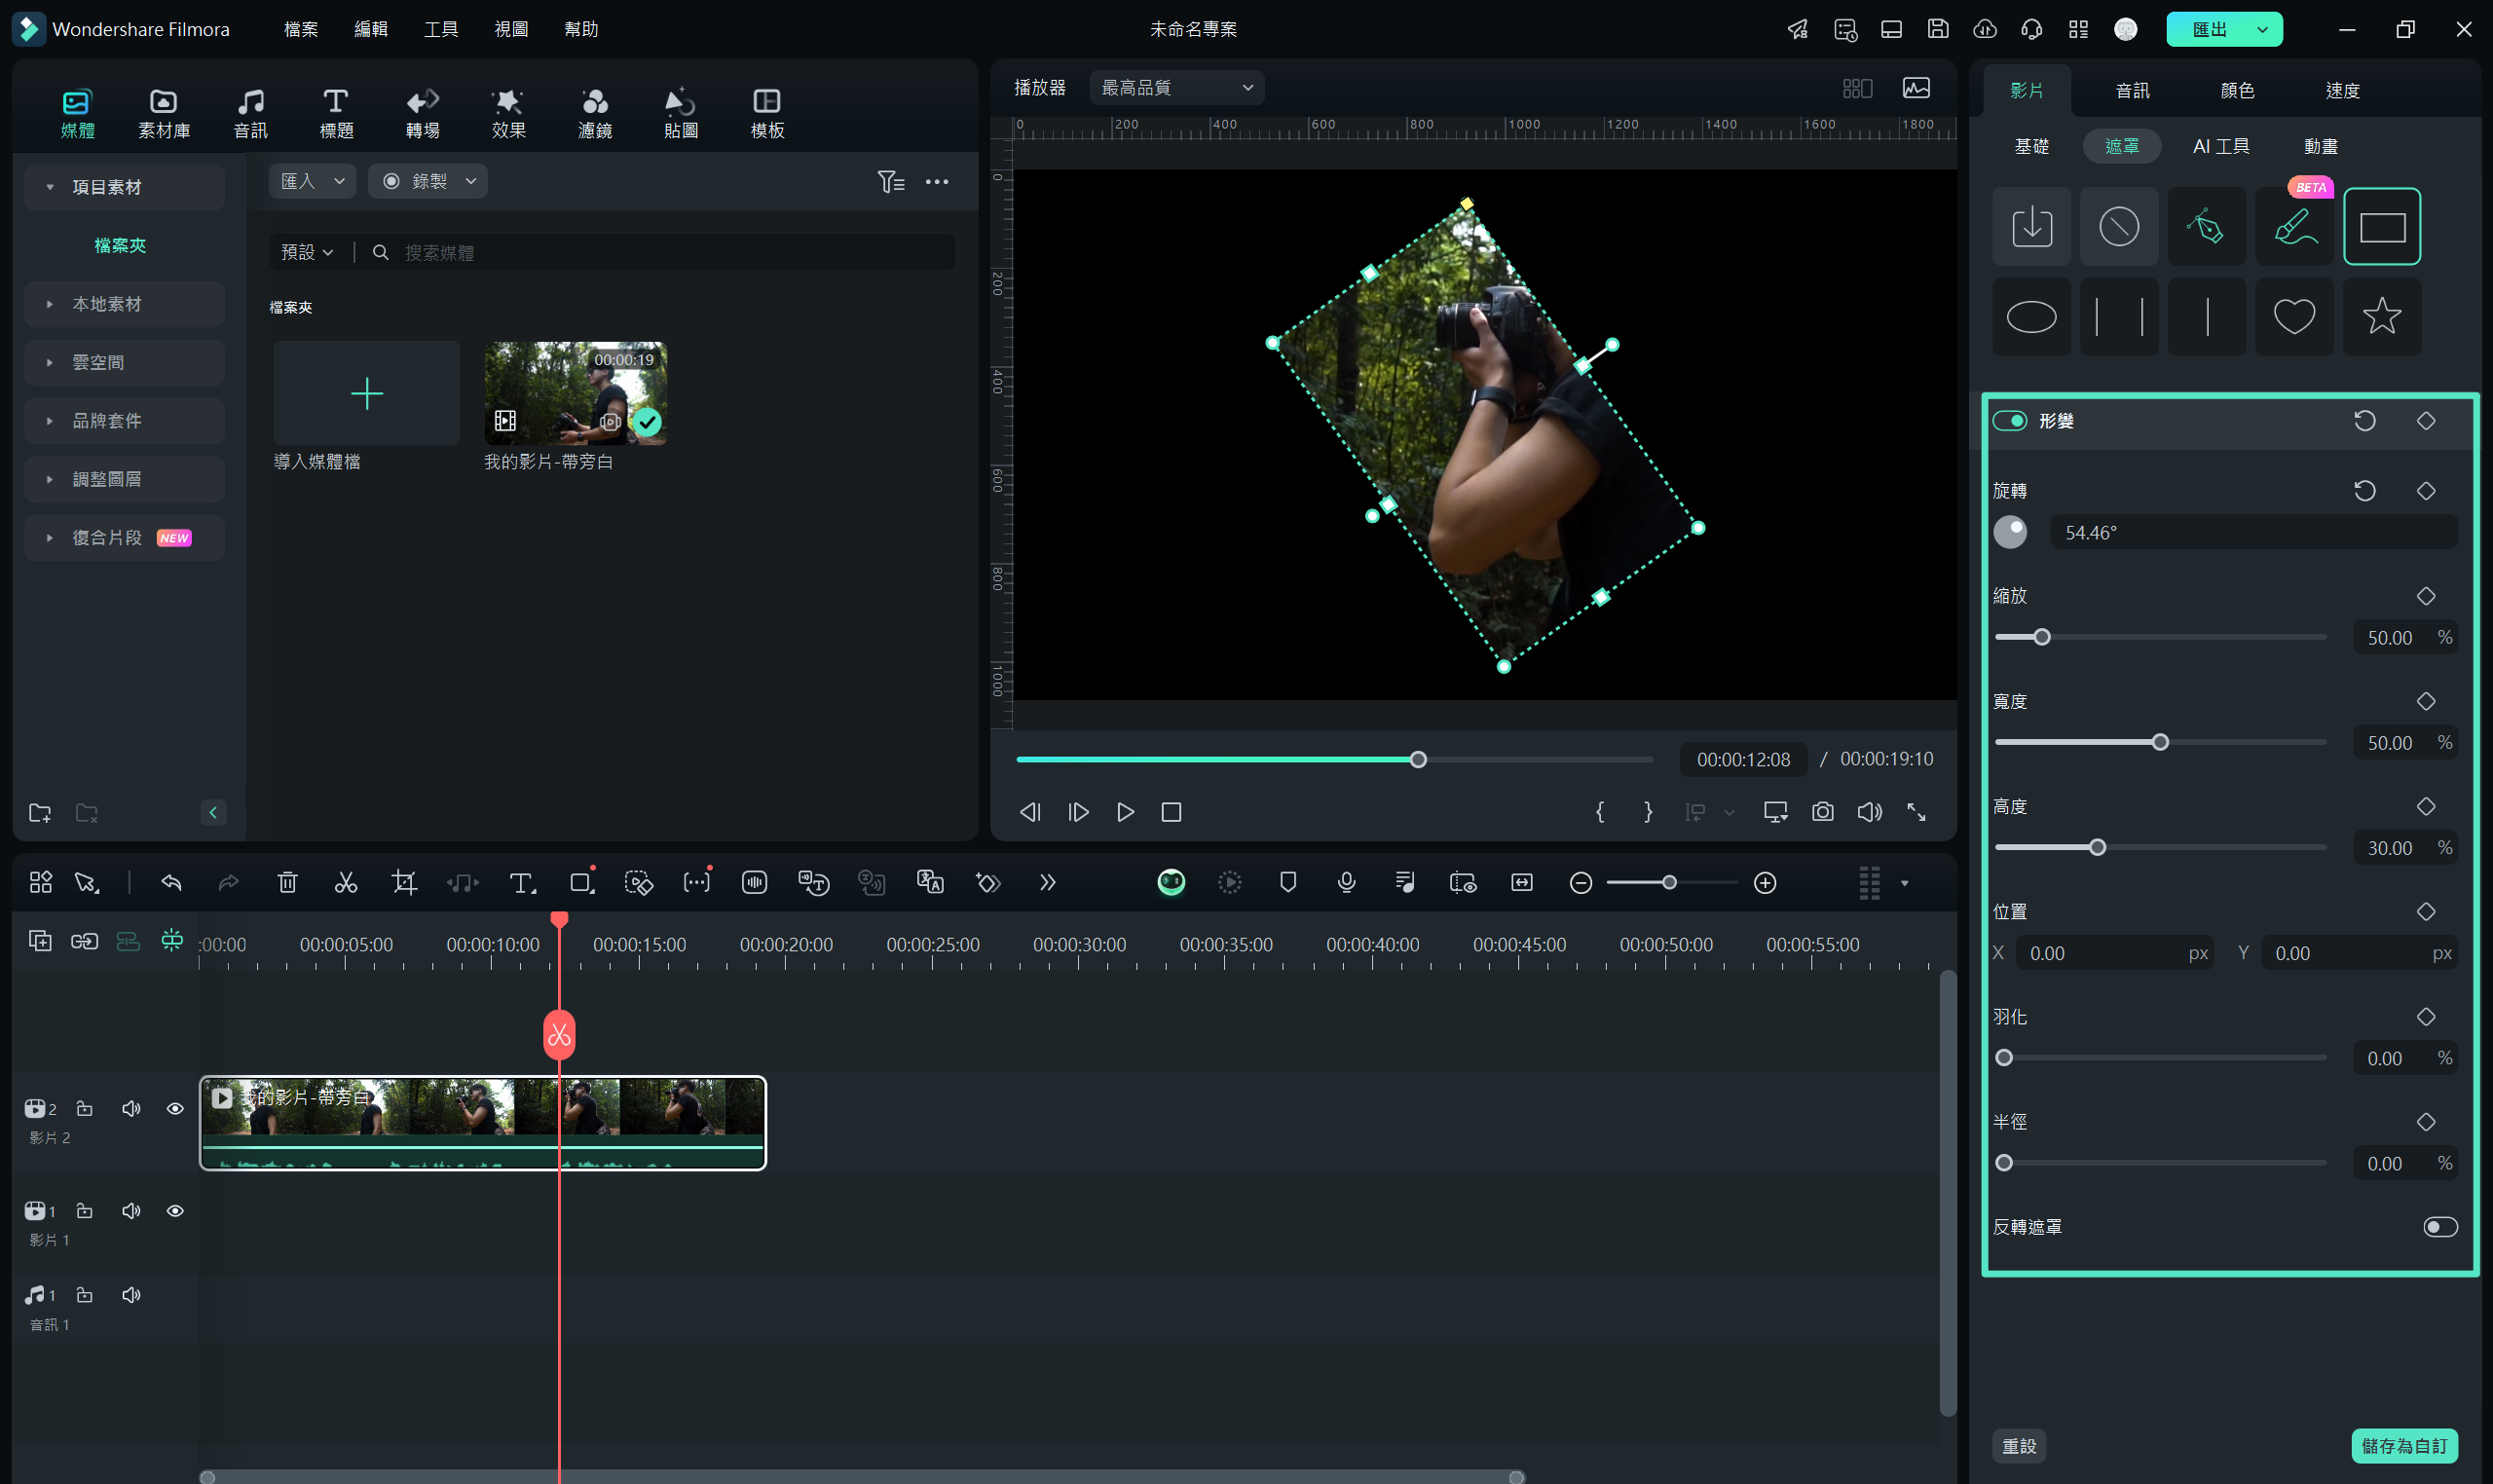
Task: Click the snapshot camera icon in player
Action: pyautogui.click(x=1822, y=812)
